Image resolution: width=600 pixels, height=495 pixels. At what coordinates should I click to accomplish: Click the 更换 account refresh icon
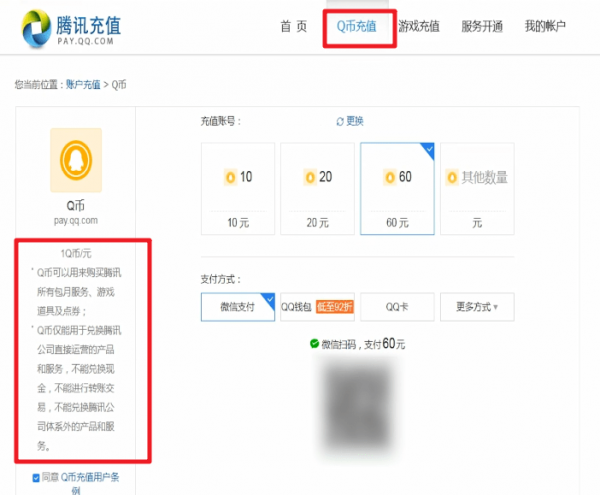[x=340, y=122]
